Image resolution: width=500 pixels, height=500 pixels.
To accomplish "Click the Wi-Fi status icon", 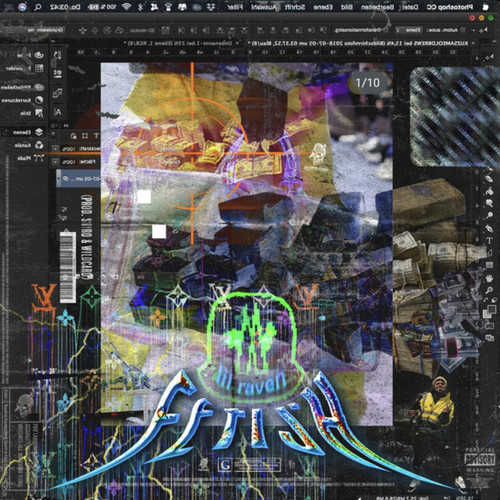I will click(x=126, y=7).
